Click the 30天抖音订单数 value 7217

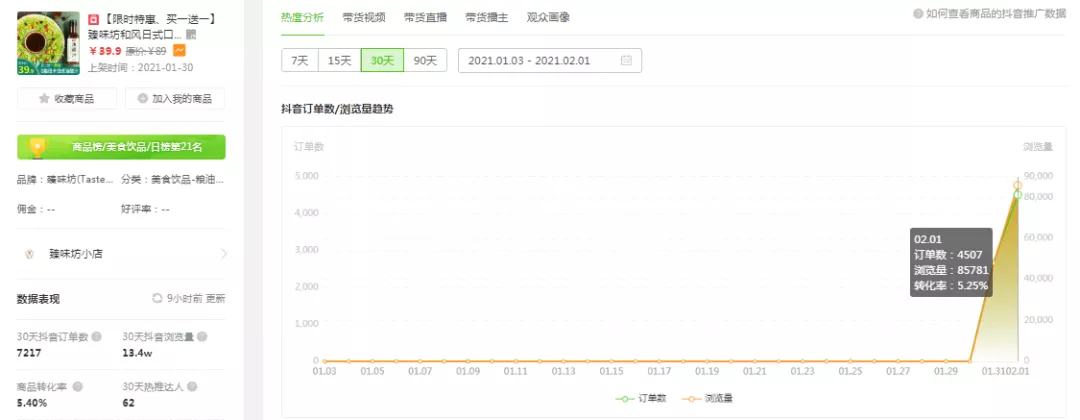pyautogui.click(x=30, y=353)
